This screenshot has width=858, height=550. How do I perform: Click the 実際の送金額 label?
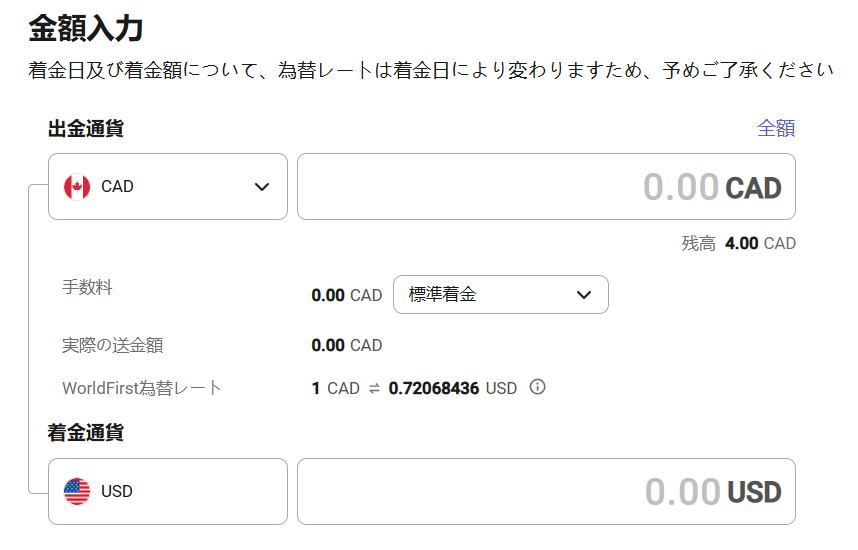tap(113, 345)
